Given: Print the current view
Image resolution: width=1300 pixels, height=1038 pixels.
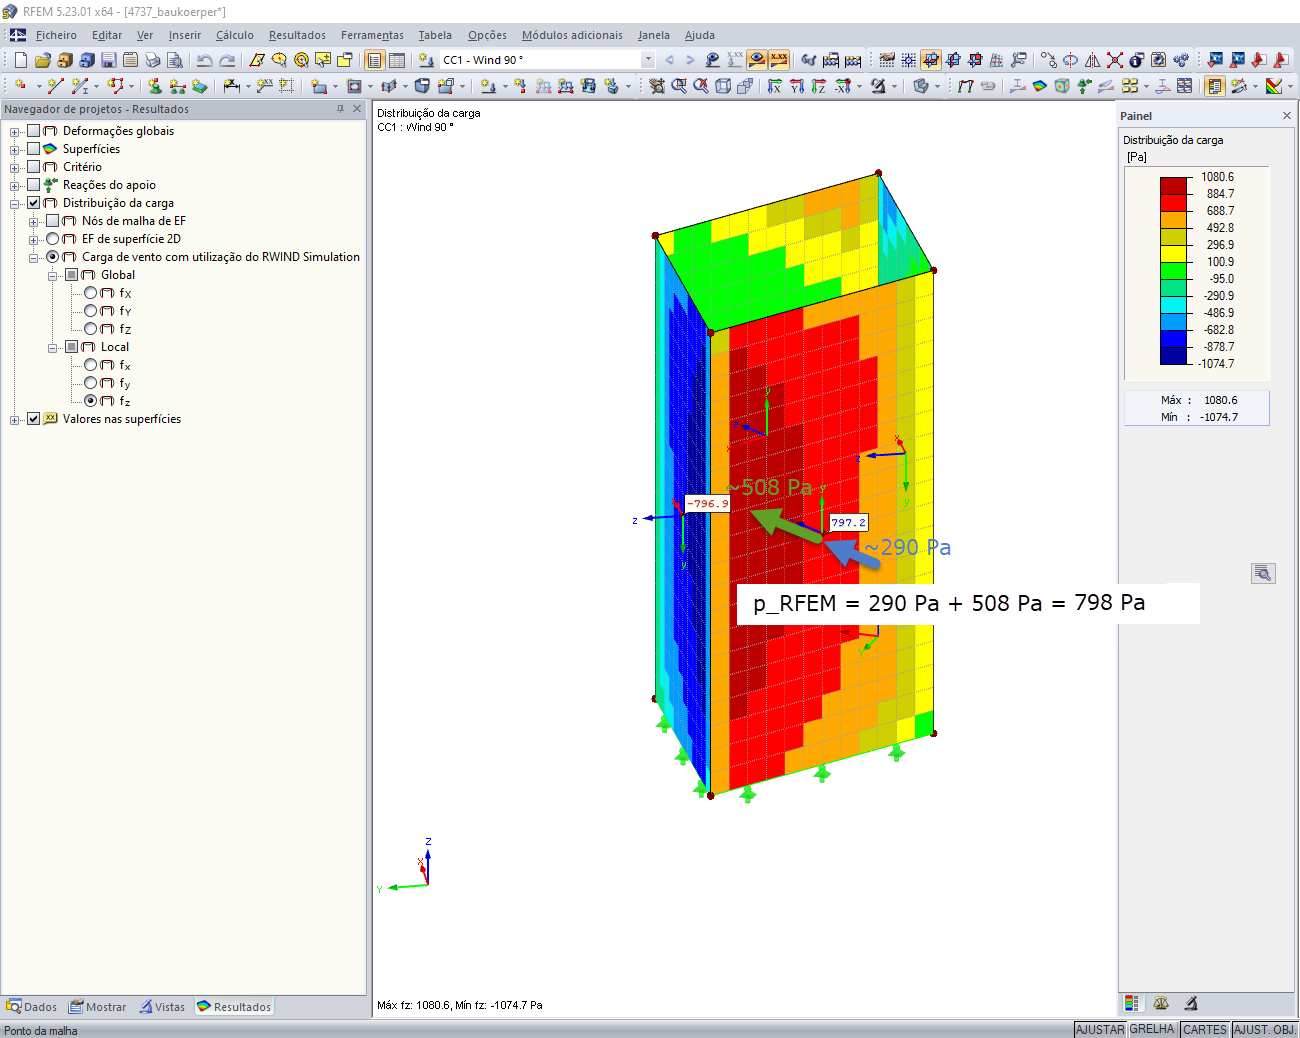Looking at the screenshot, I should tap(152, 60).
